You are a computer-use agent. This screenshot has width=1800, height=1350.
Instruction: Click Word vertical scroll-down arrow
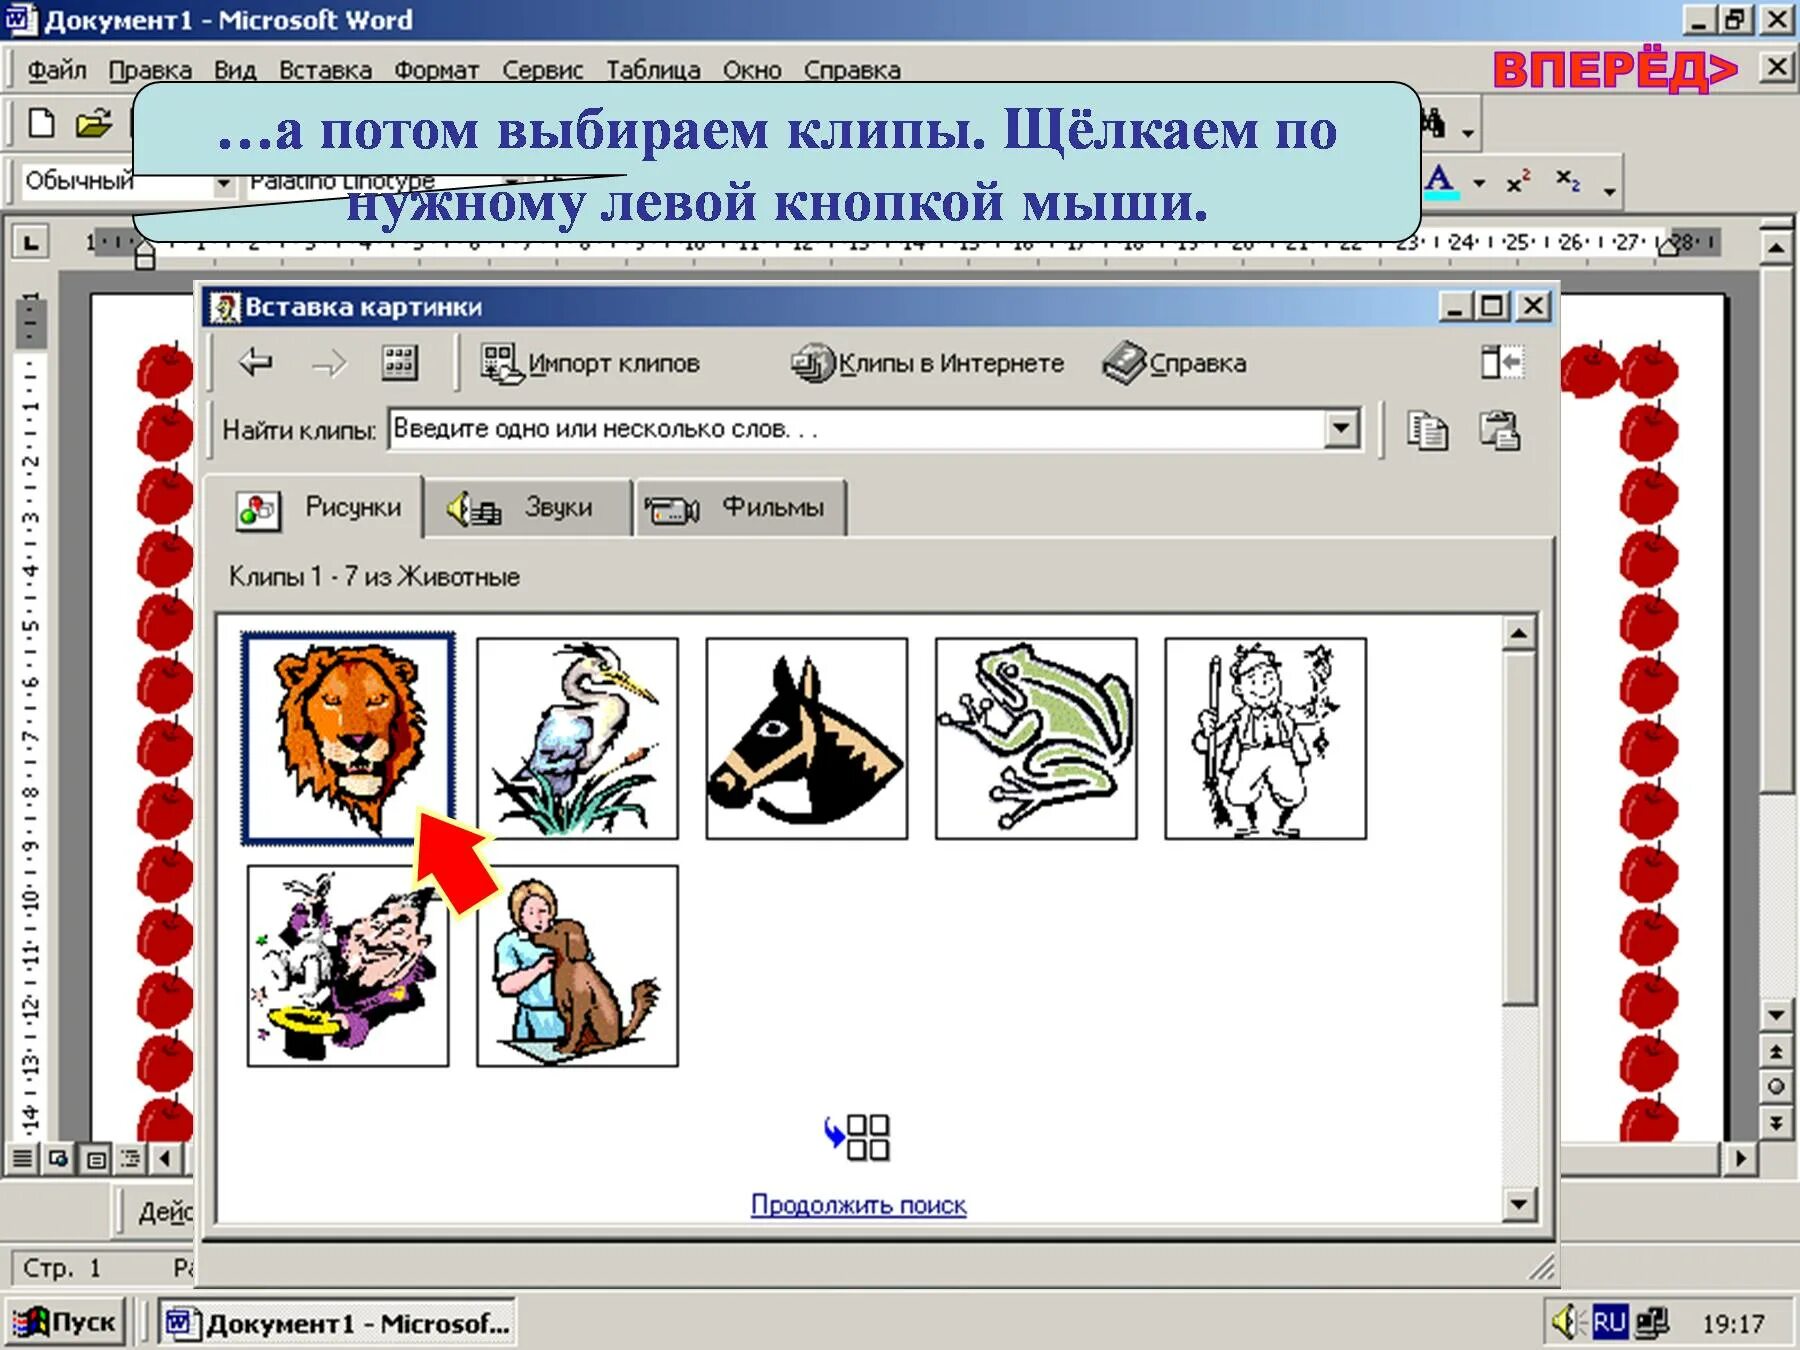(1775, 1015)
